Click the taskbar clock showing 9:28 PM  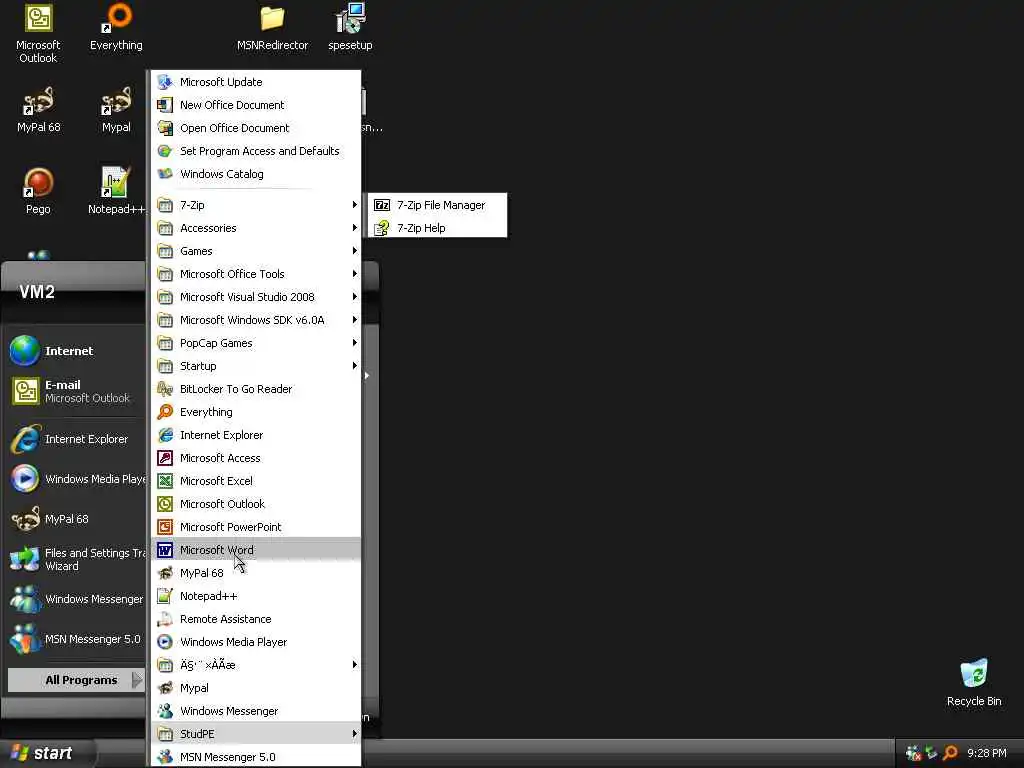(987, 754)
